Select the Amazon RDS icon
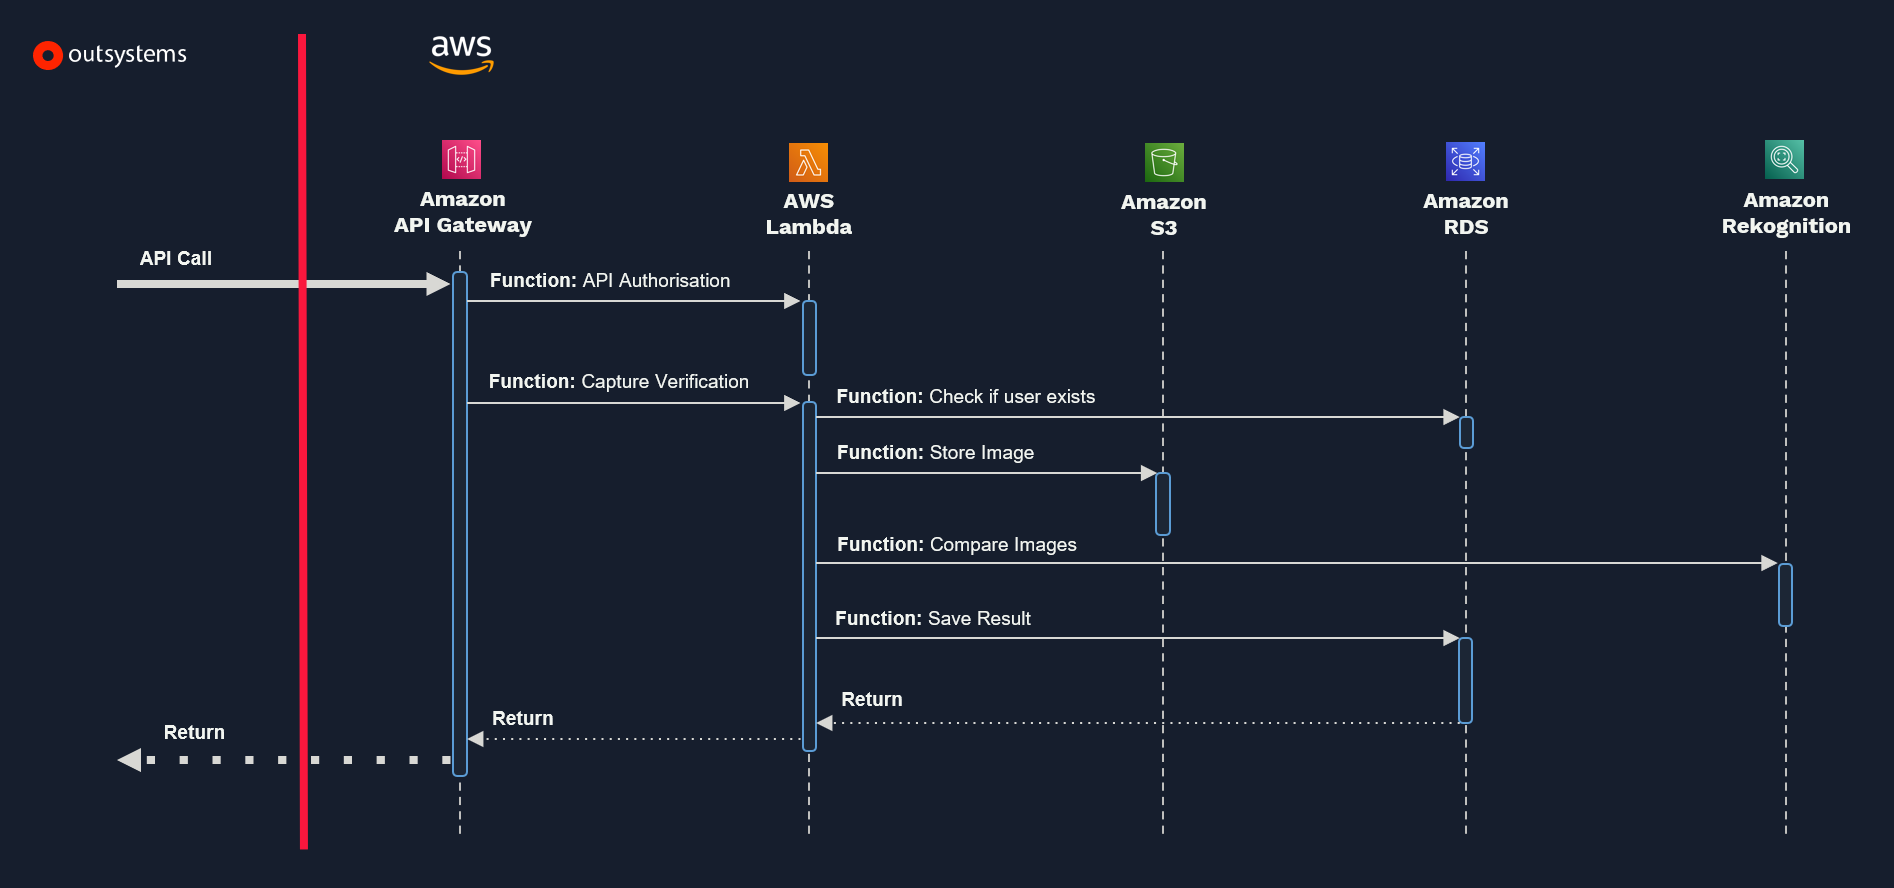 pos(1466,161)
